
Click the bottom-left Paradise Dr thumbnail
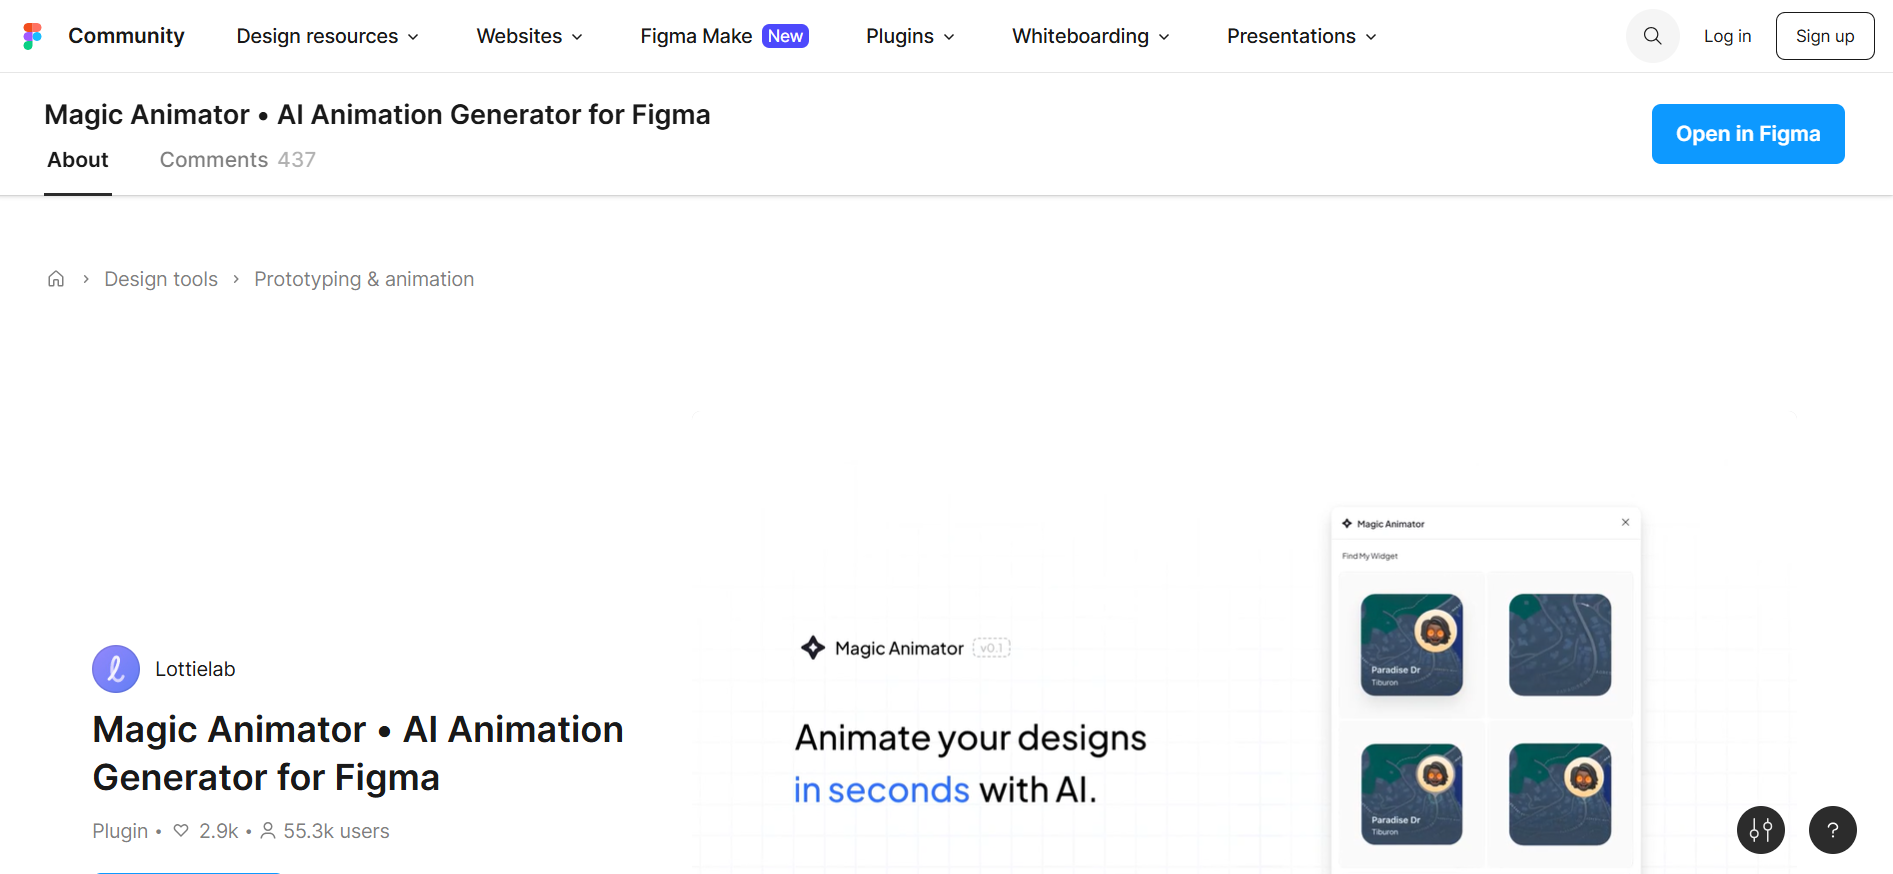1411,794
